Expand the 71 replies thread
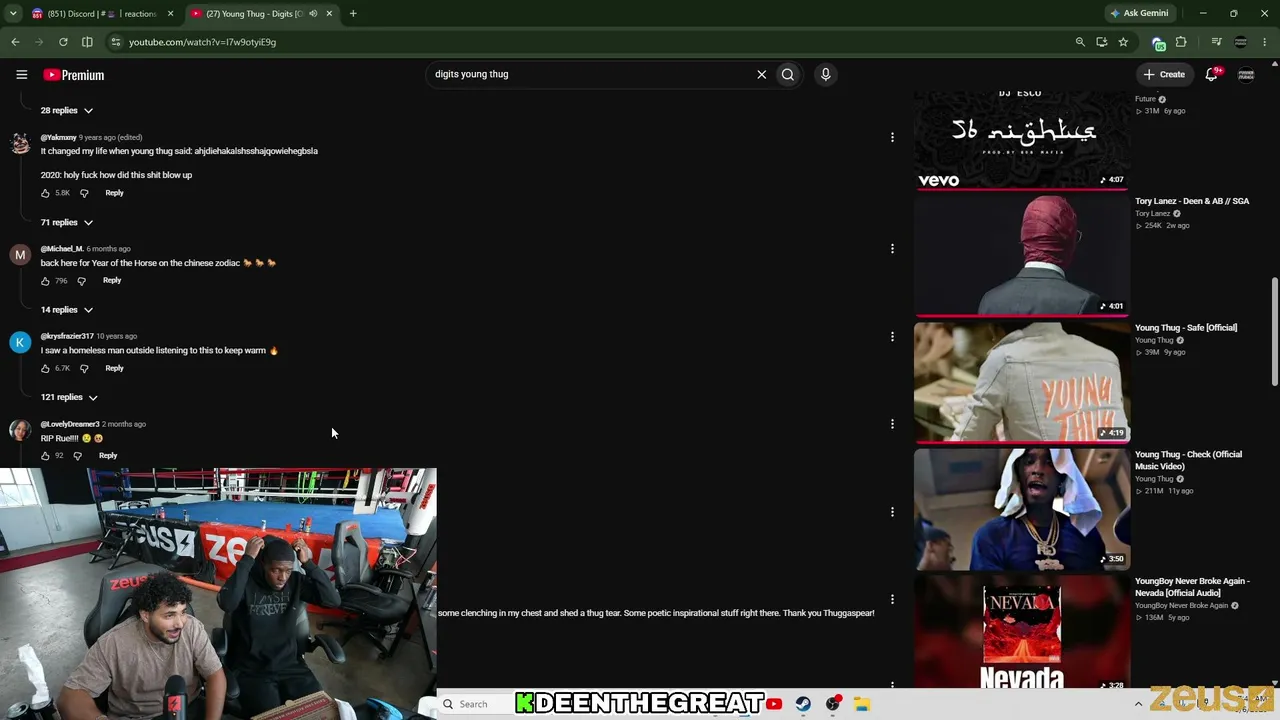Viewport: 1280px width, 720px height. coord(66,223)
